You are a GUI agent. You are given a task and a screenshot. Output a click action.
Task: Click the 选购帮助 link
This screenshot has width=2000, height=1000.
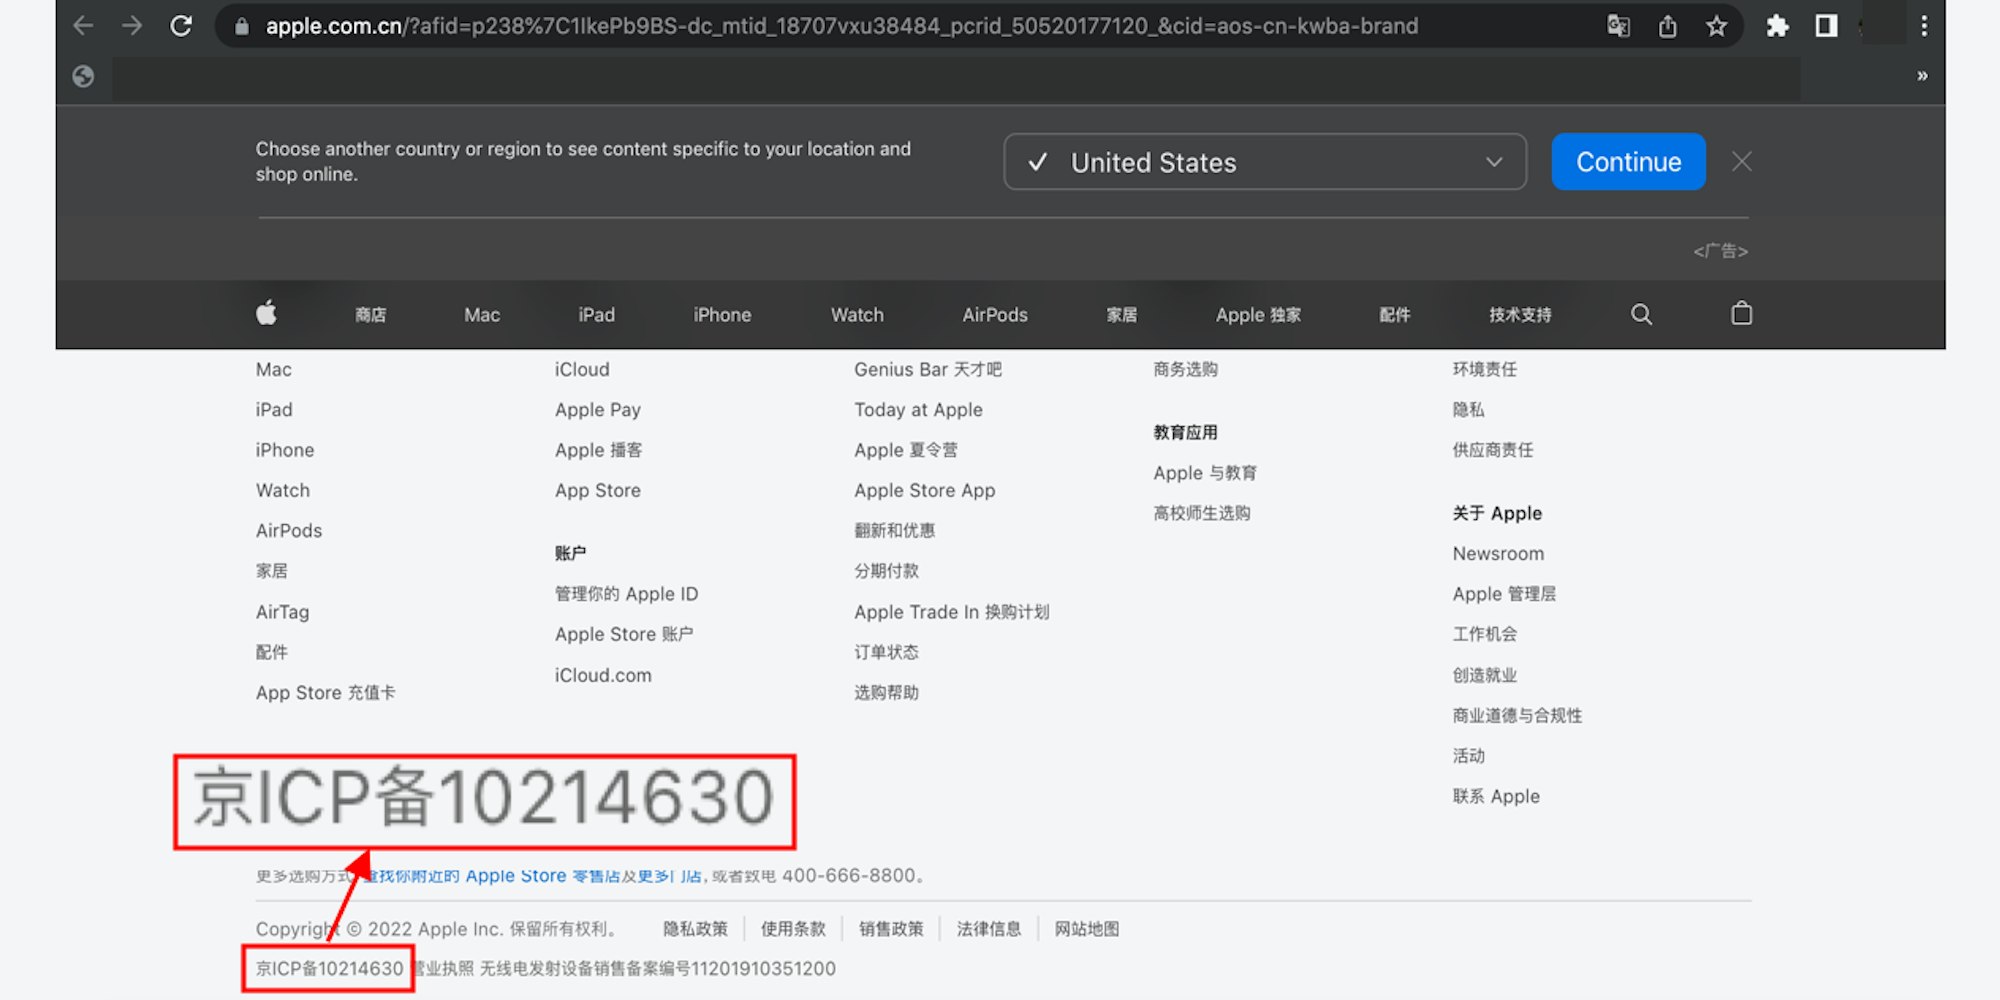[886, 693]
